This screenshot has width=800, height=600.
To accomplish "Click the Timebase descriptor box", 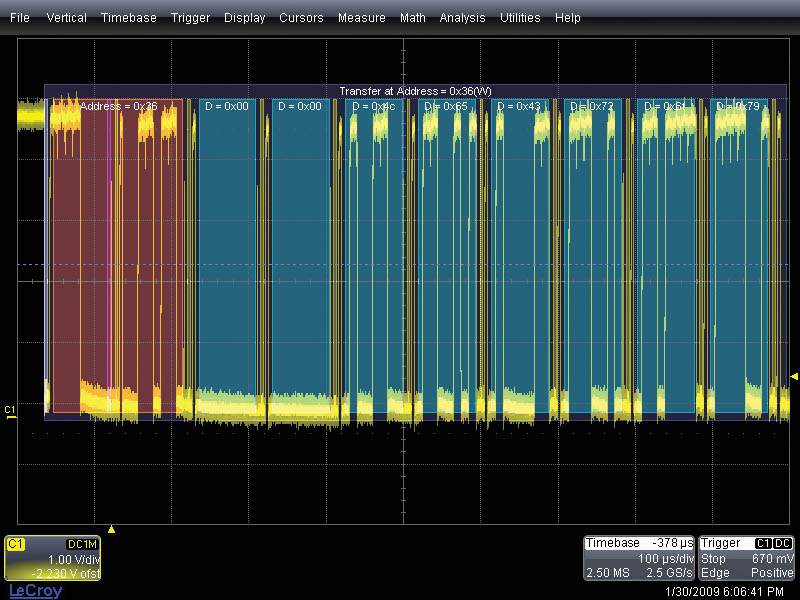I will click(639, 558).
